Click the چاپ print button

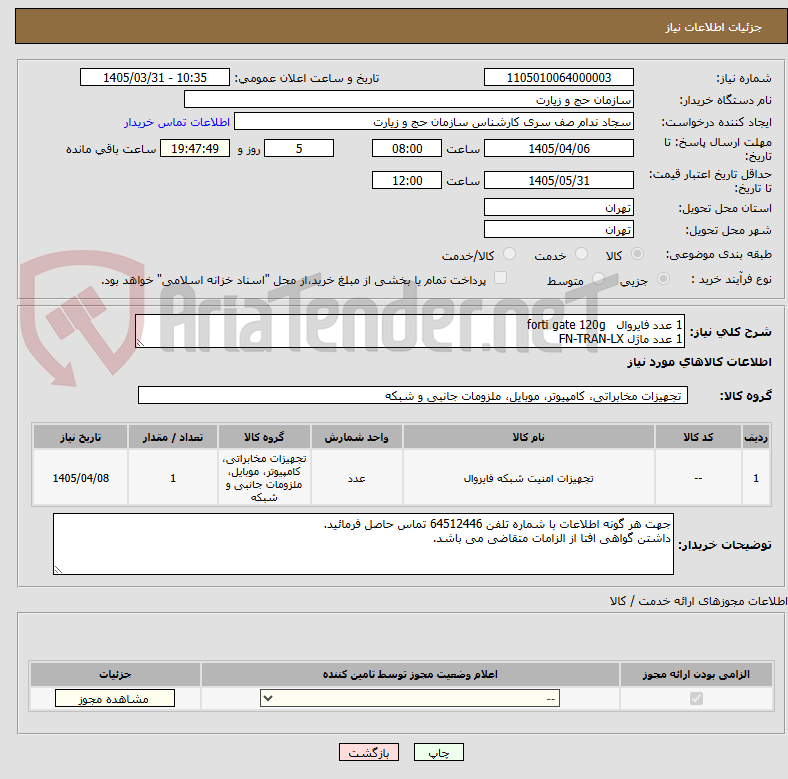(438, 752)
